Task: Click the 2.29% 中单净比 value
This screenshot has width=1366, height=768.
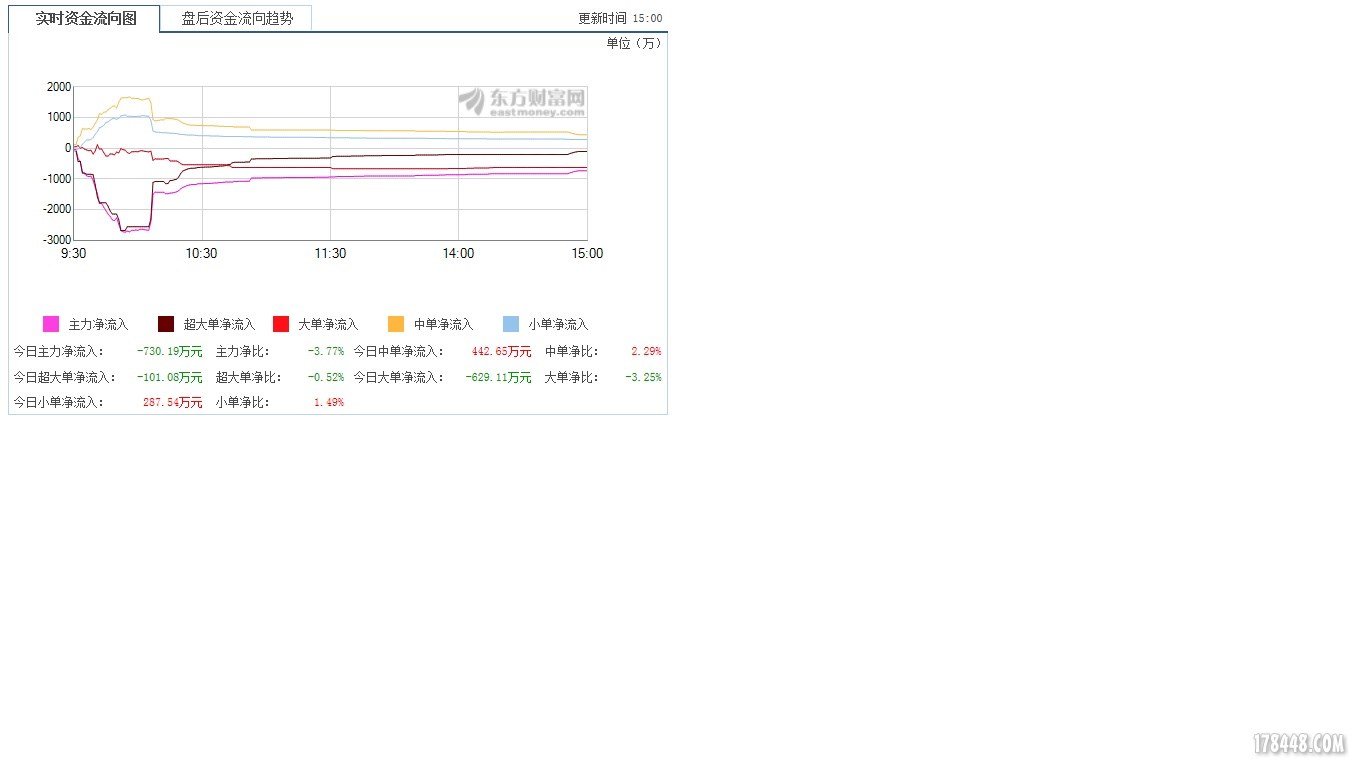Action: click(x=646, y=352)
